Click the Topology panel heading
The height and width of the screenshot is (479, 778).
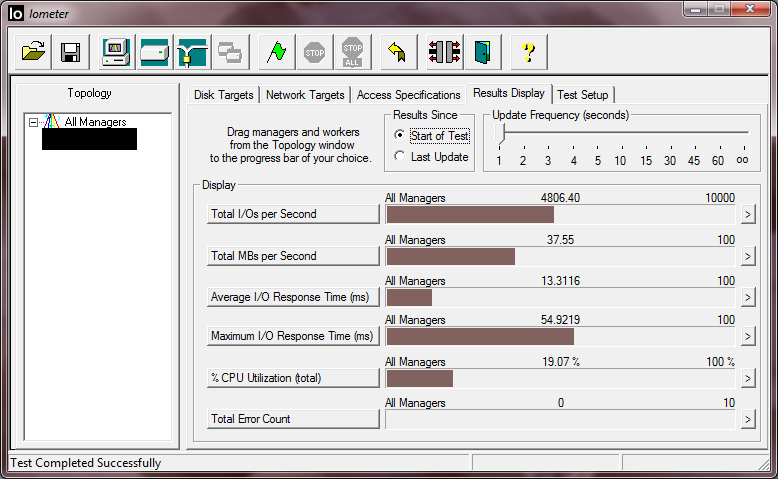pyautogui.click(x=89, y=93)
